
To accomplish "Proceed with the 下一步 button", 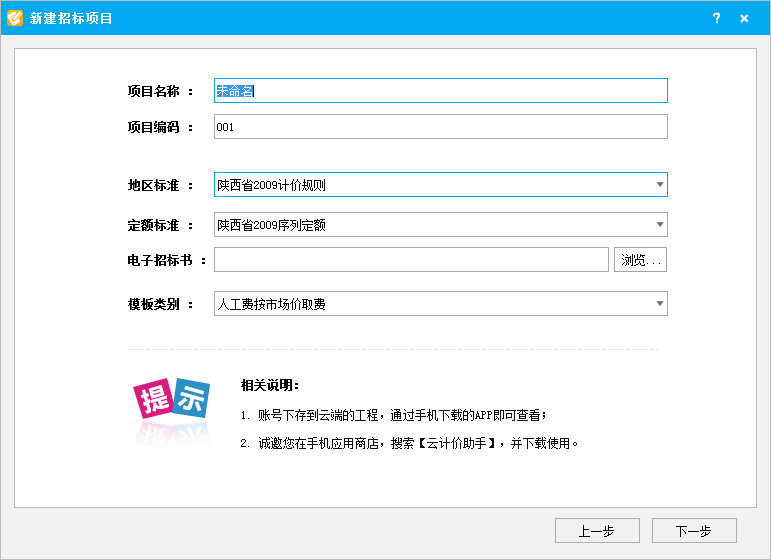I will (x=694, y=531).
